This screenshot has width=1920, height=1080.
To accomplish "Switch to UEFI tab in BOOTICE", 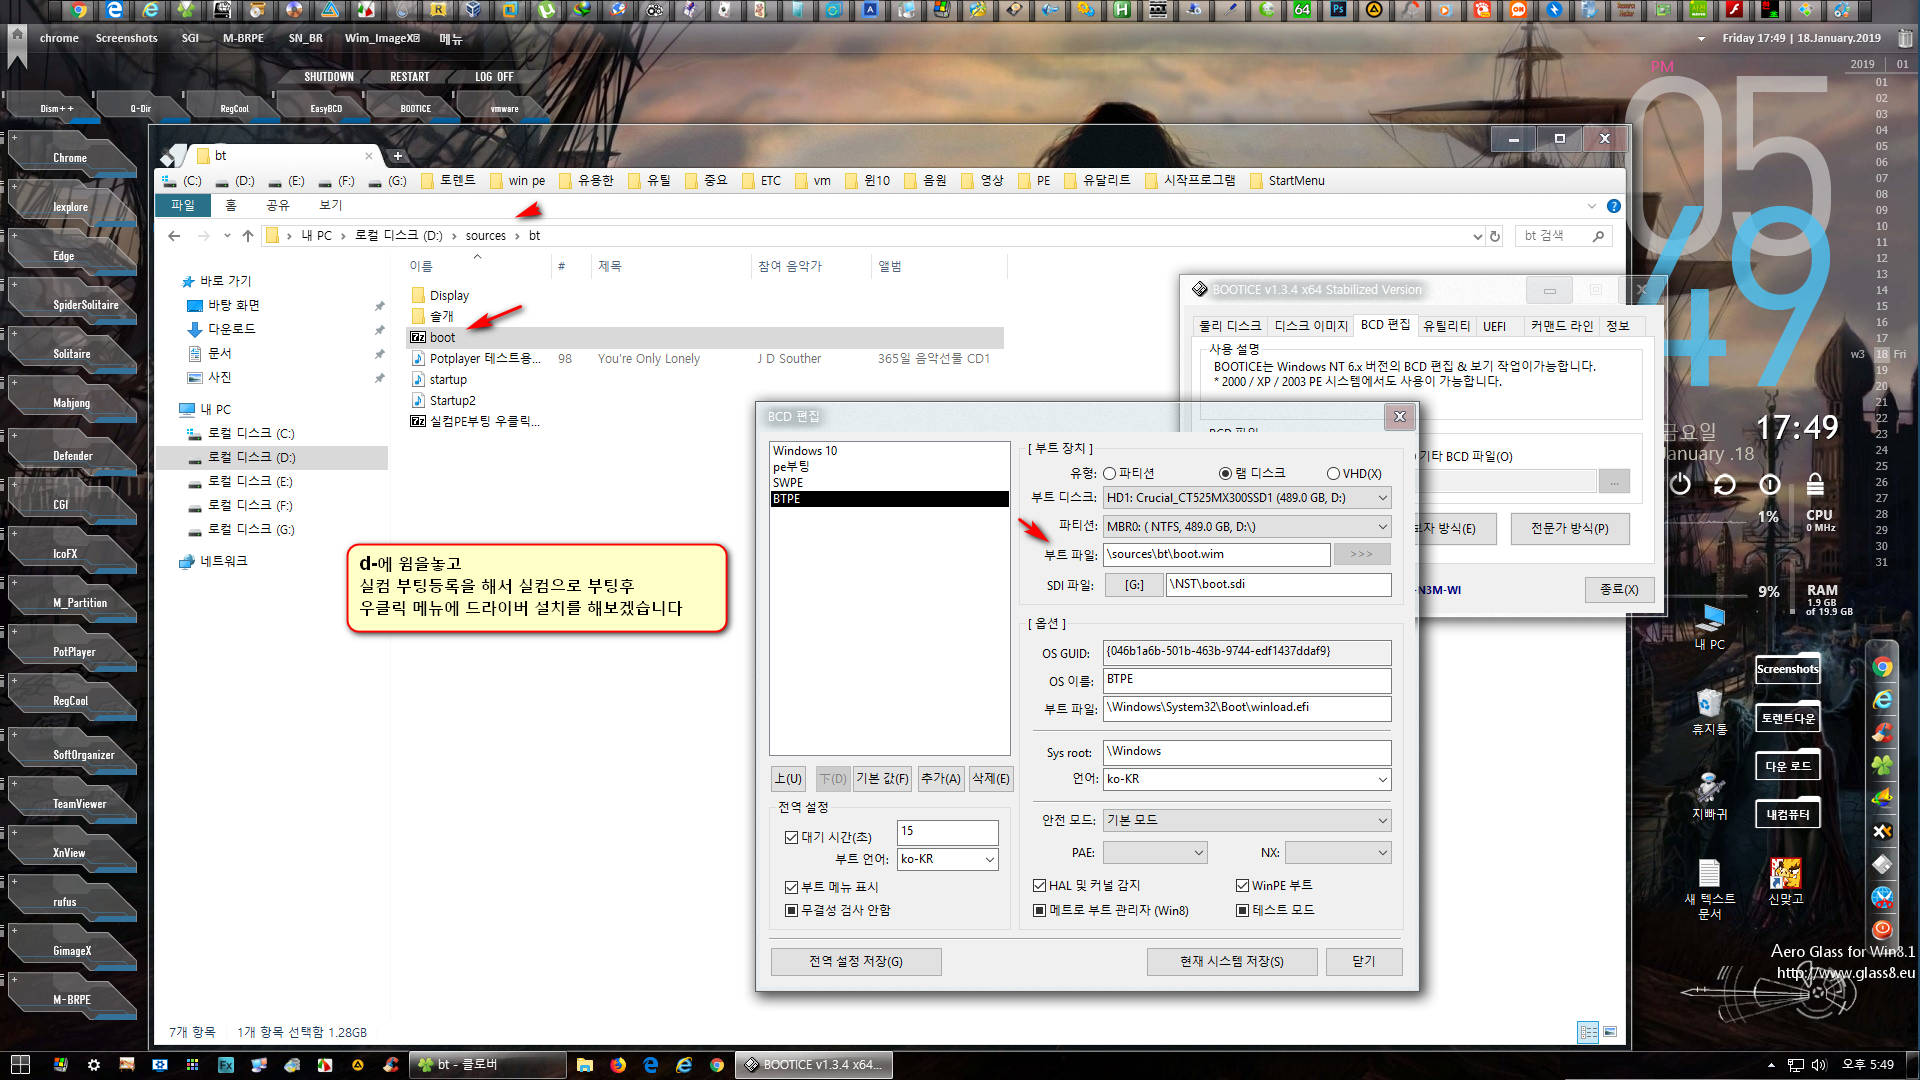I will (x=1494, y=326).
